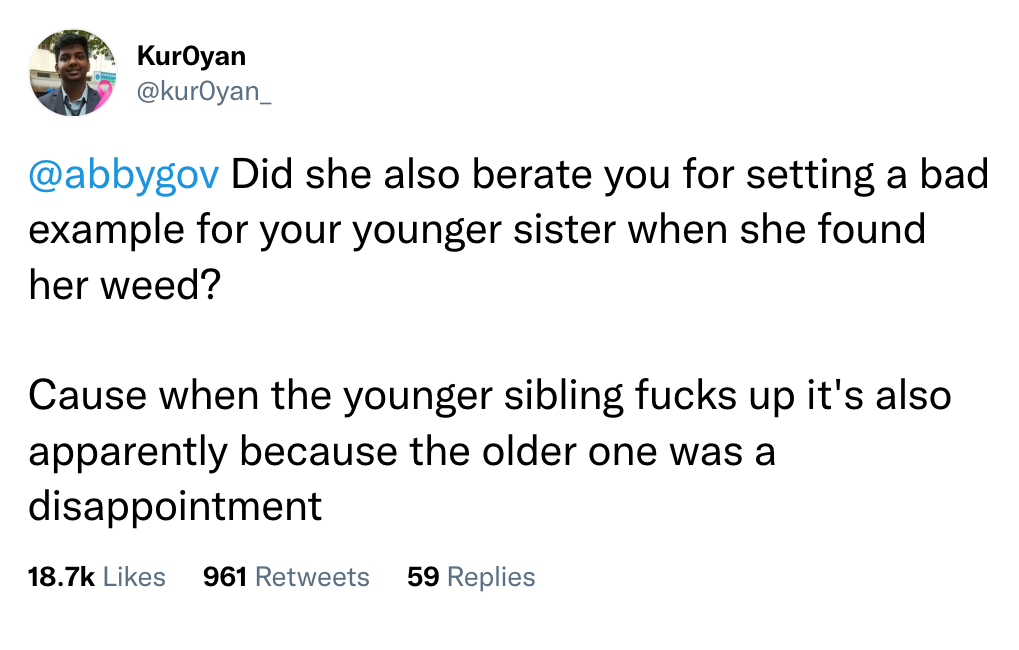View the 59 reply count

click(x=423, y=577)
